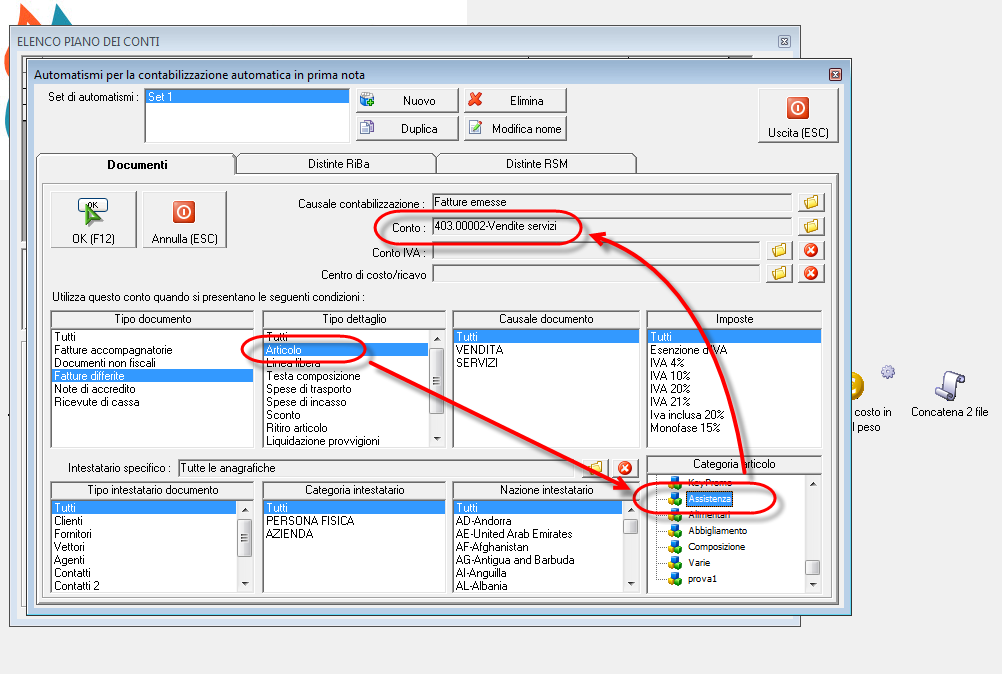This screenshot has width=1002, height=674.
Task: Click the Duplica button
Action: 407,128
